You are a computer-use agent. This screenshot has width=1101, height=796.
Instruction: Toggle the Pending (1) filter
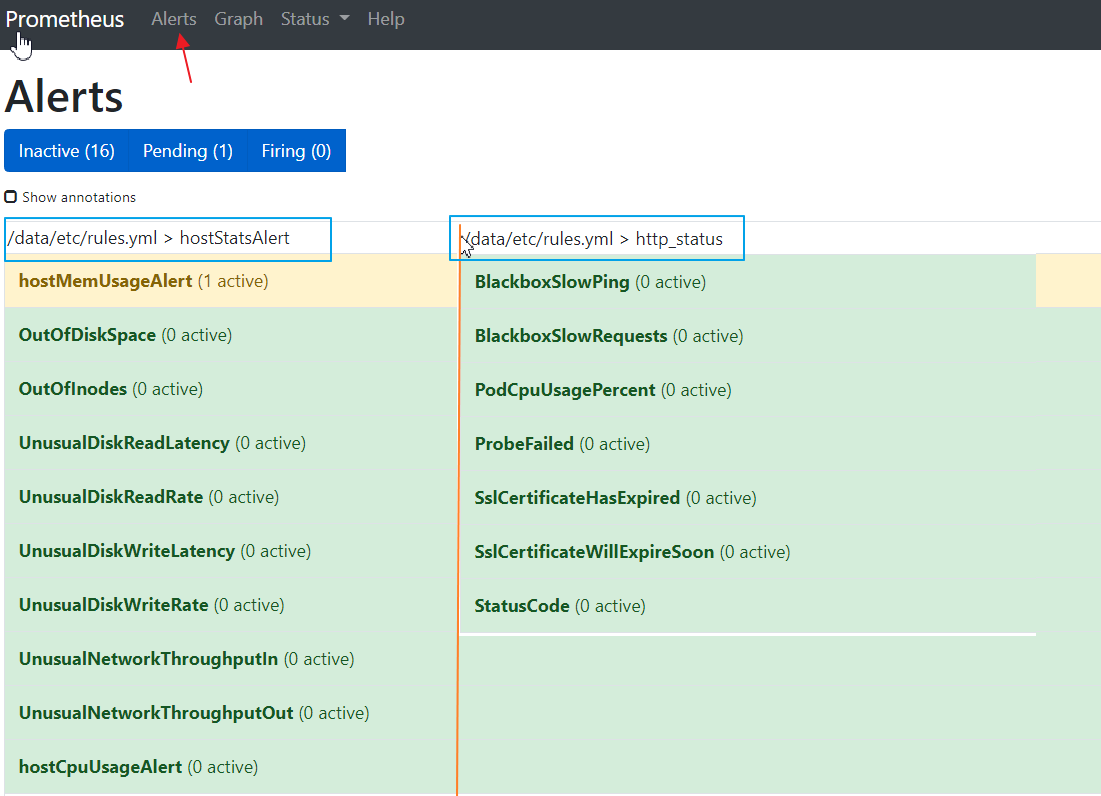(188, 151)
